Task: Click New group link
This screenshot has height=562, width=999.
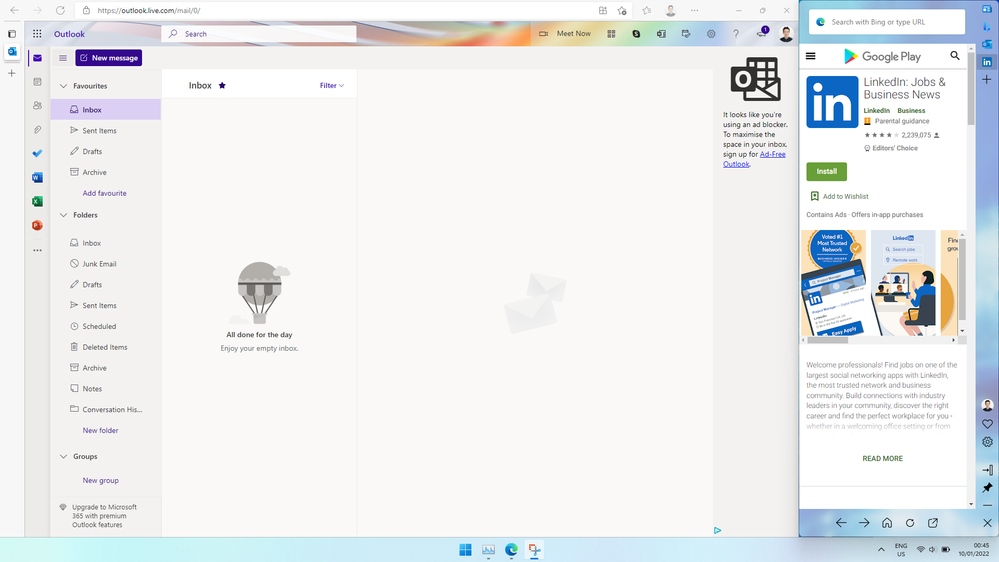Action: click(100, 480)
